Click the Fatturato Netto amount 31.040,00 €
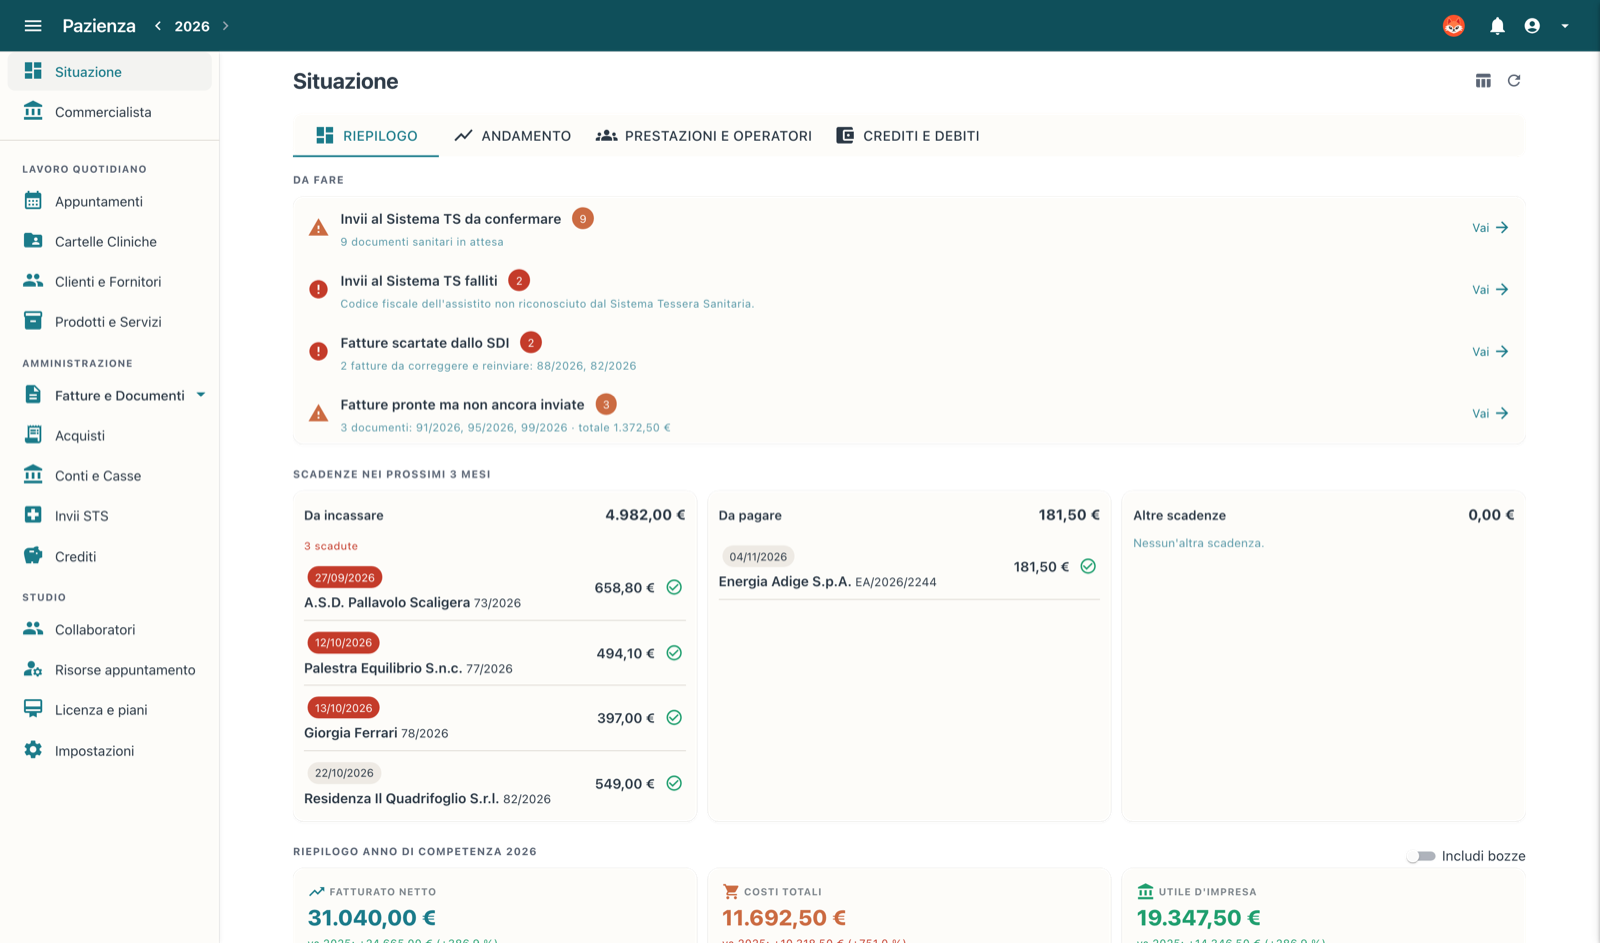 (372, 918)
